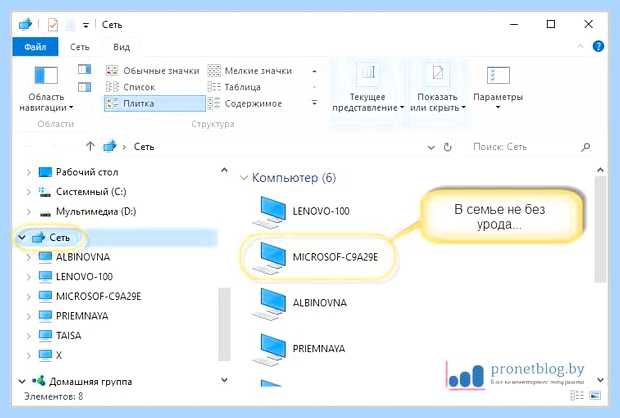The image size is (620, 418).
Task: Select PRIEMNAYA in the navigation tree
Action: tap(82, 316)
